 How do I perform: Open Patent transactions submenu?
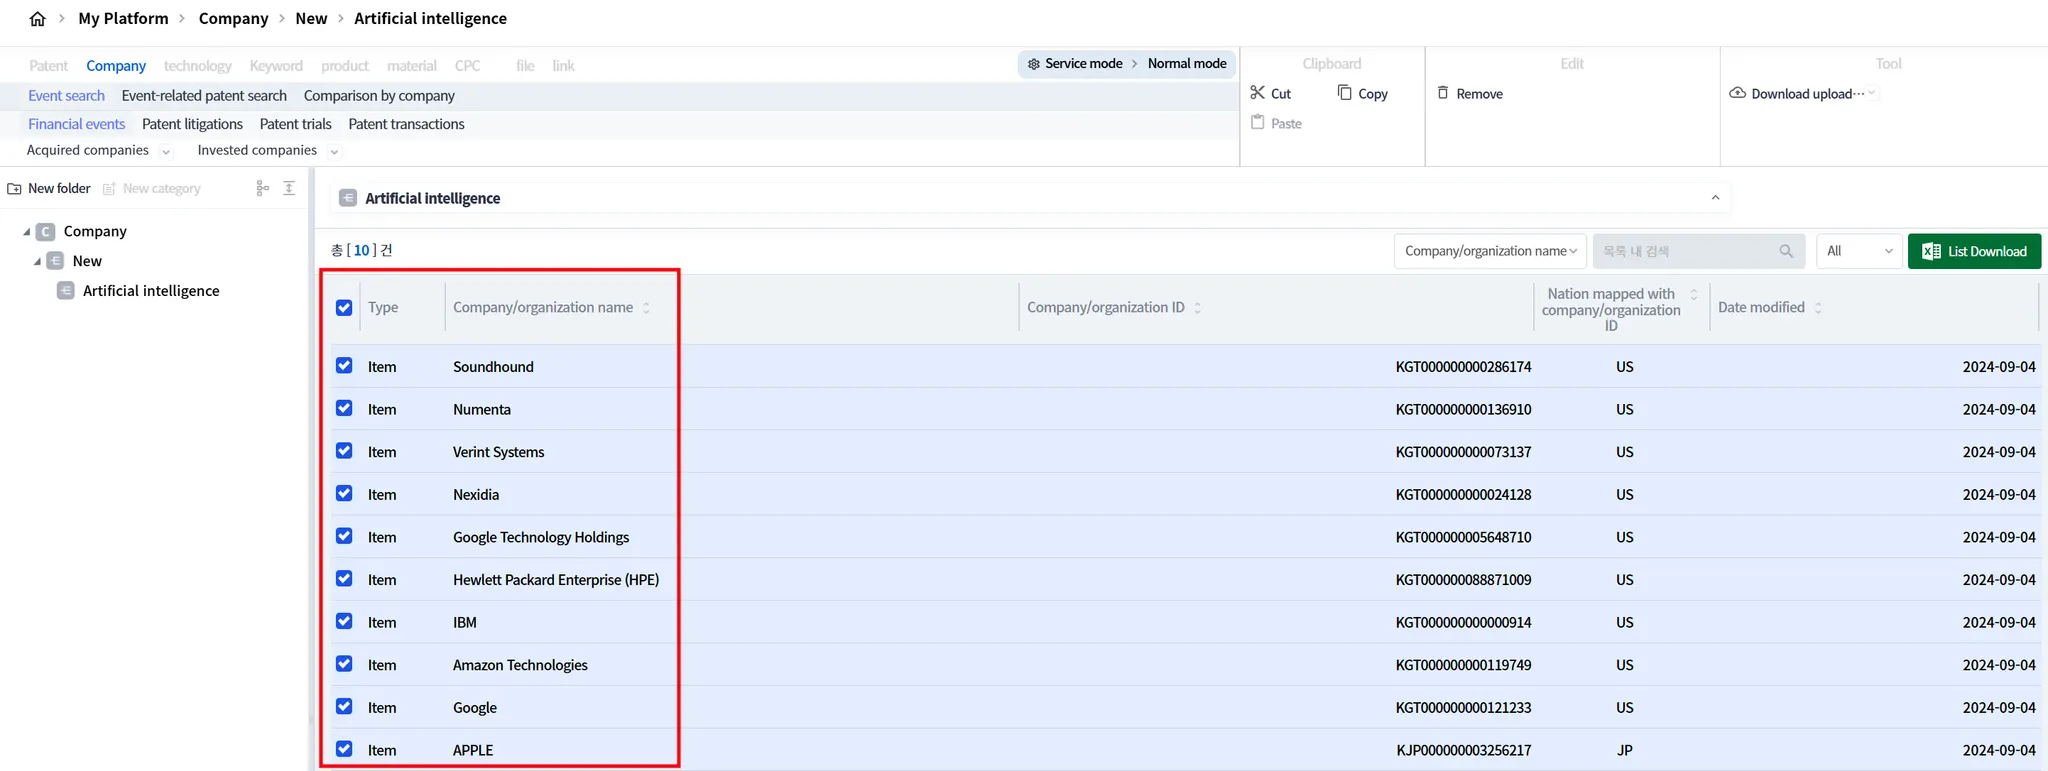[x=406, y=124]
